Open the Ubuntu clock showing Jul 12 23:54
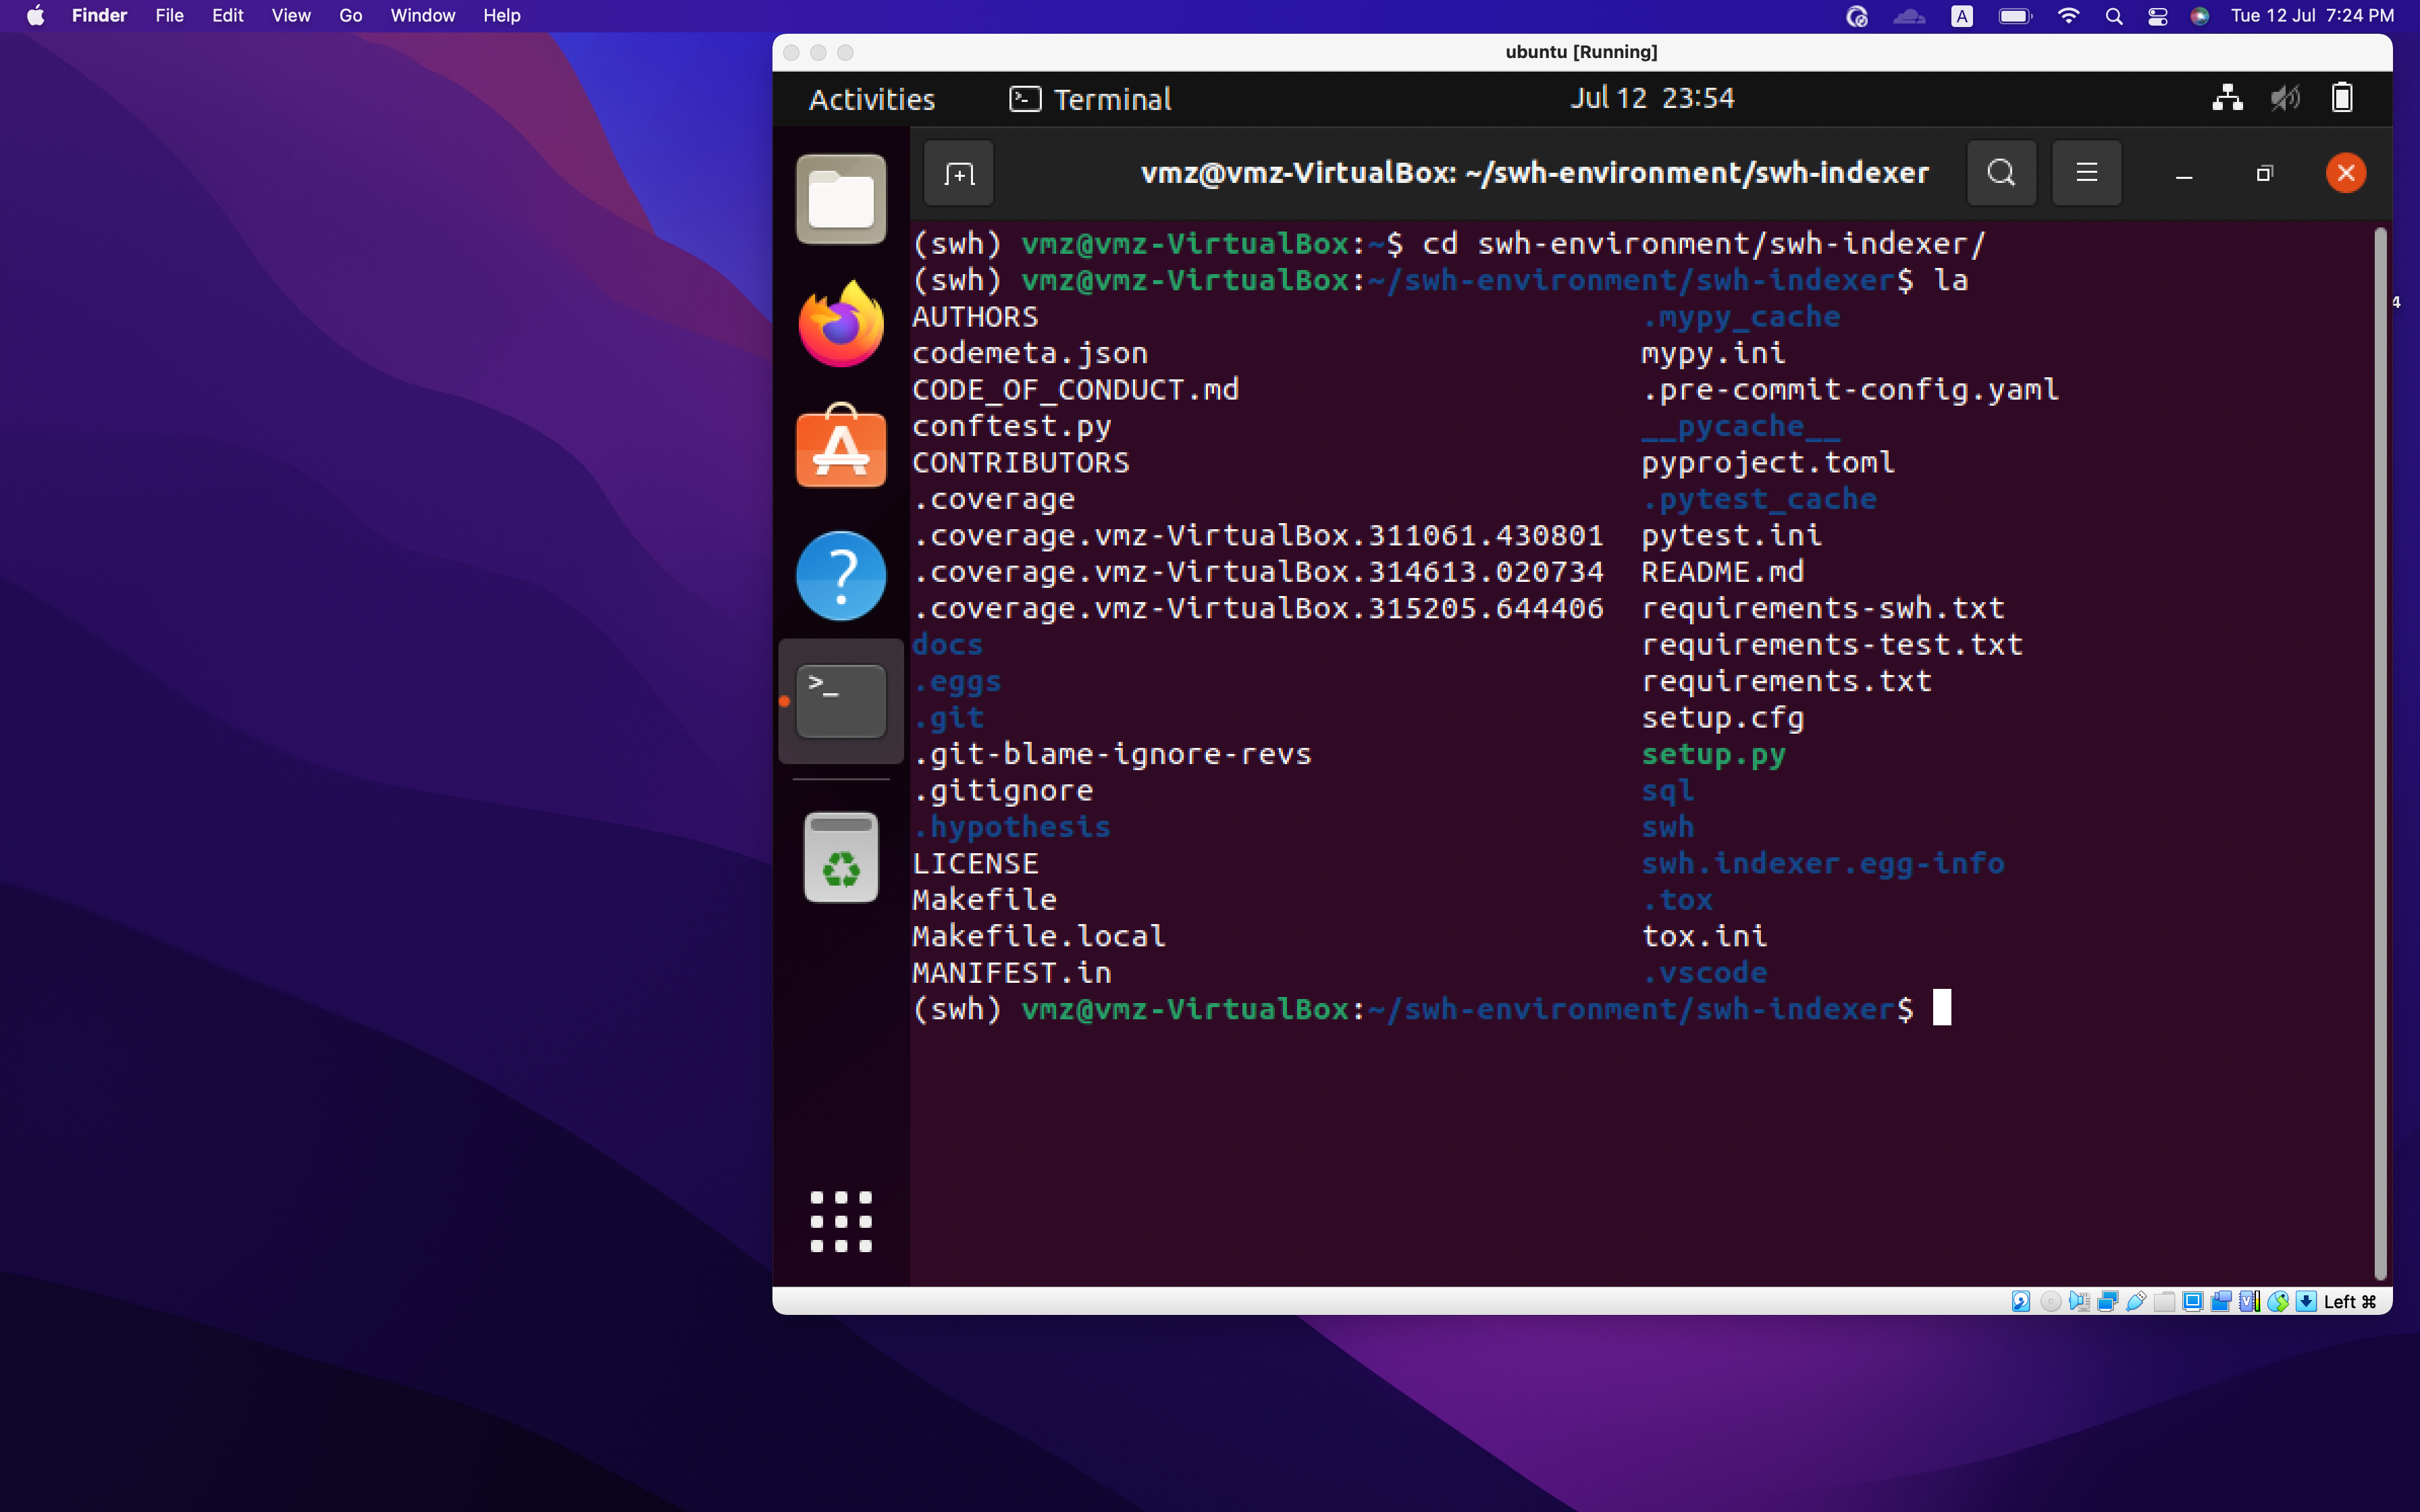 (x=1652, y=98)
